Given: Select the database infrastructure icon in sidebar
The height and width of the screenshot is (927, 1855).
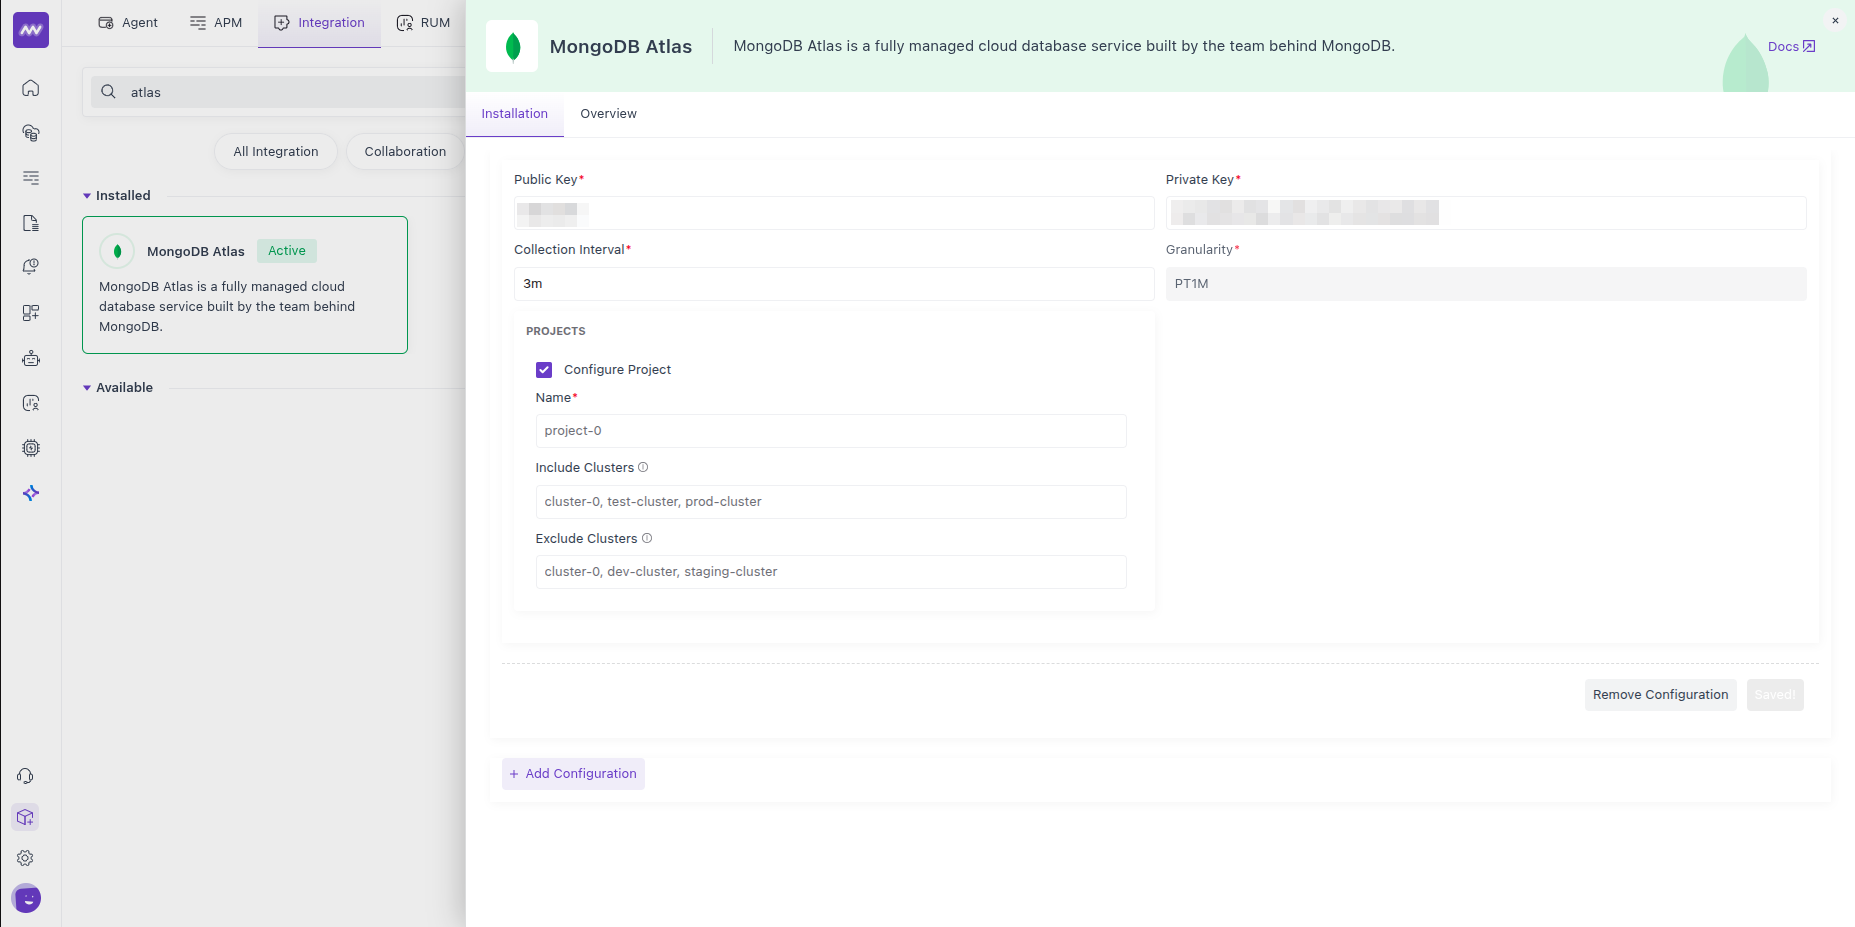Looking at the screenshot, I should coord(30,132).
